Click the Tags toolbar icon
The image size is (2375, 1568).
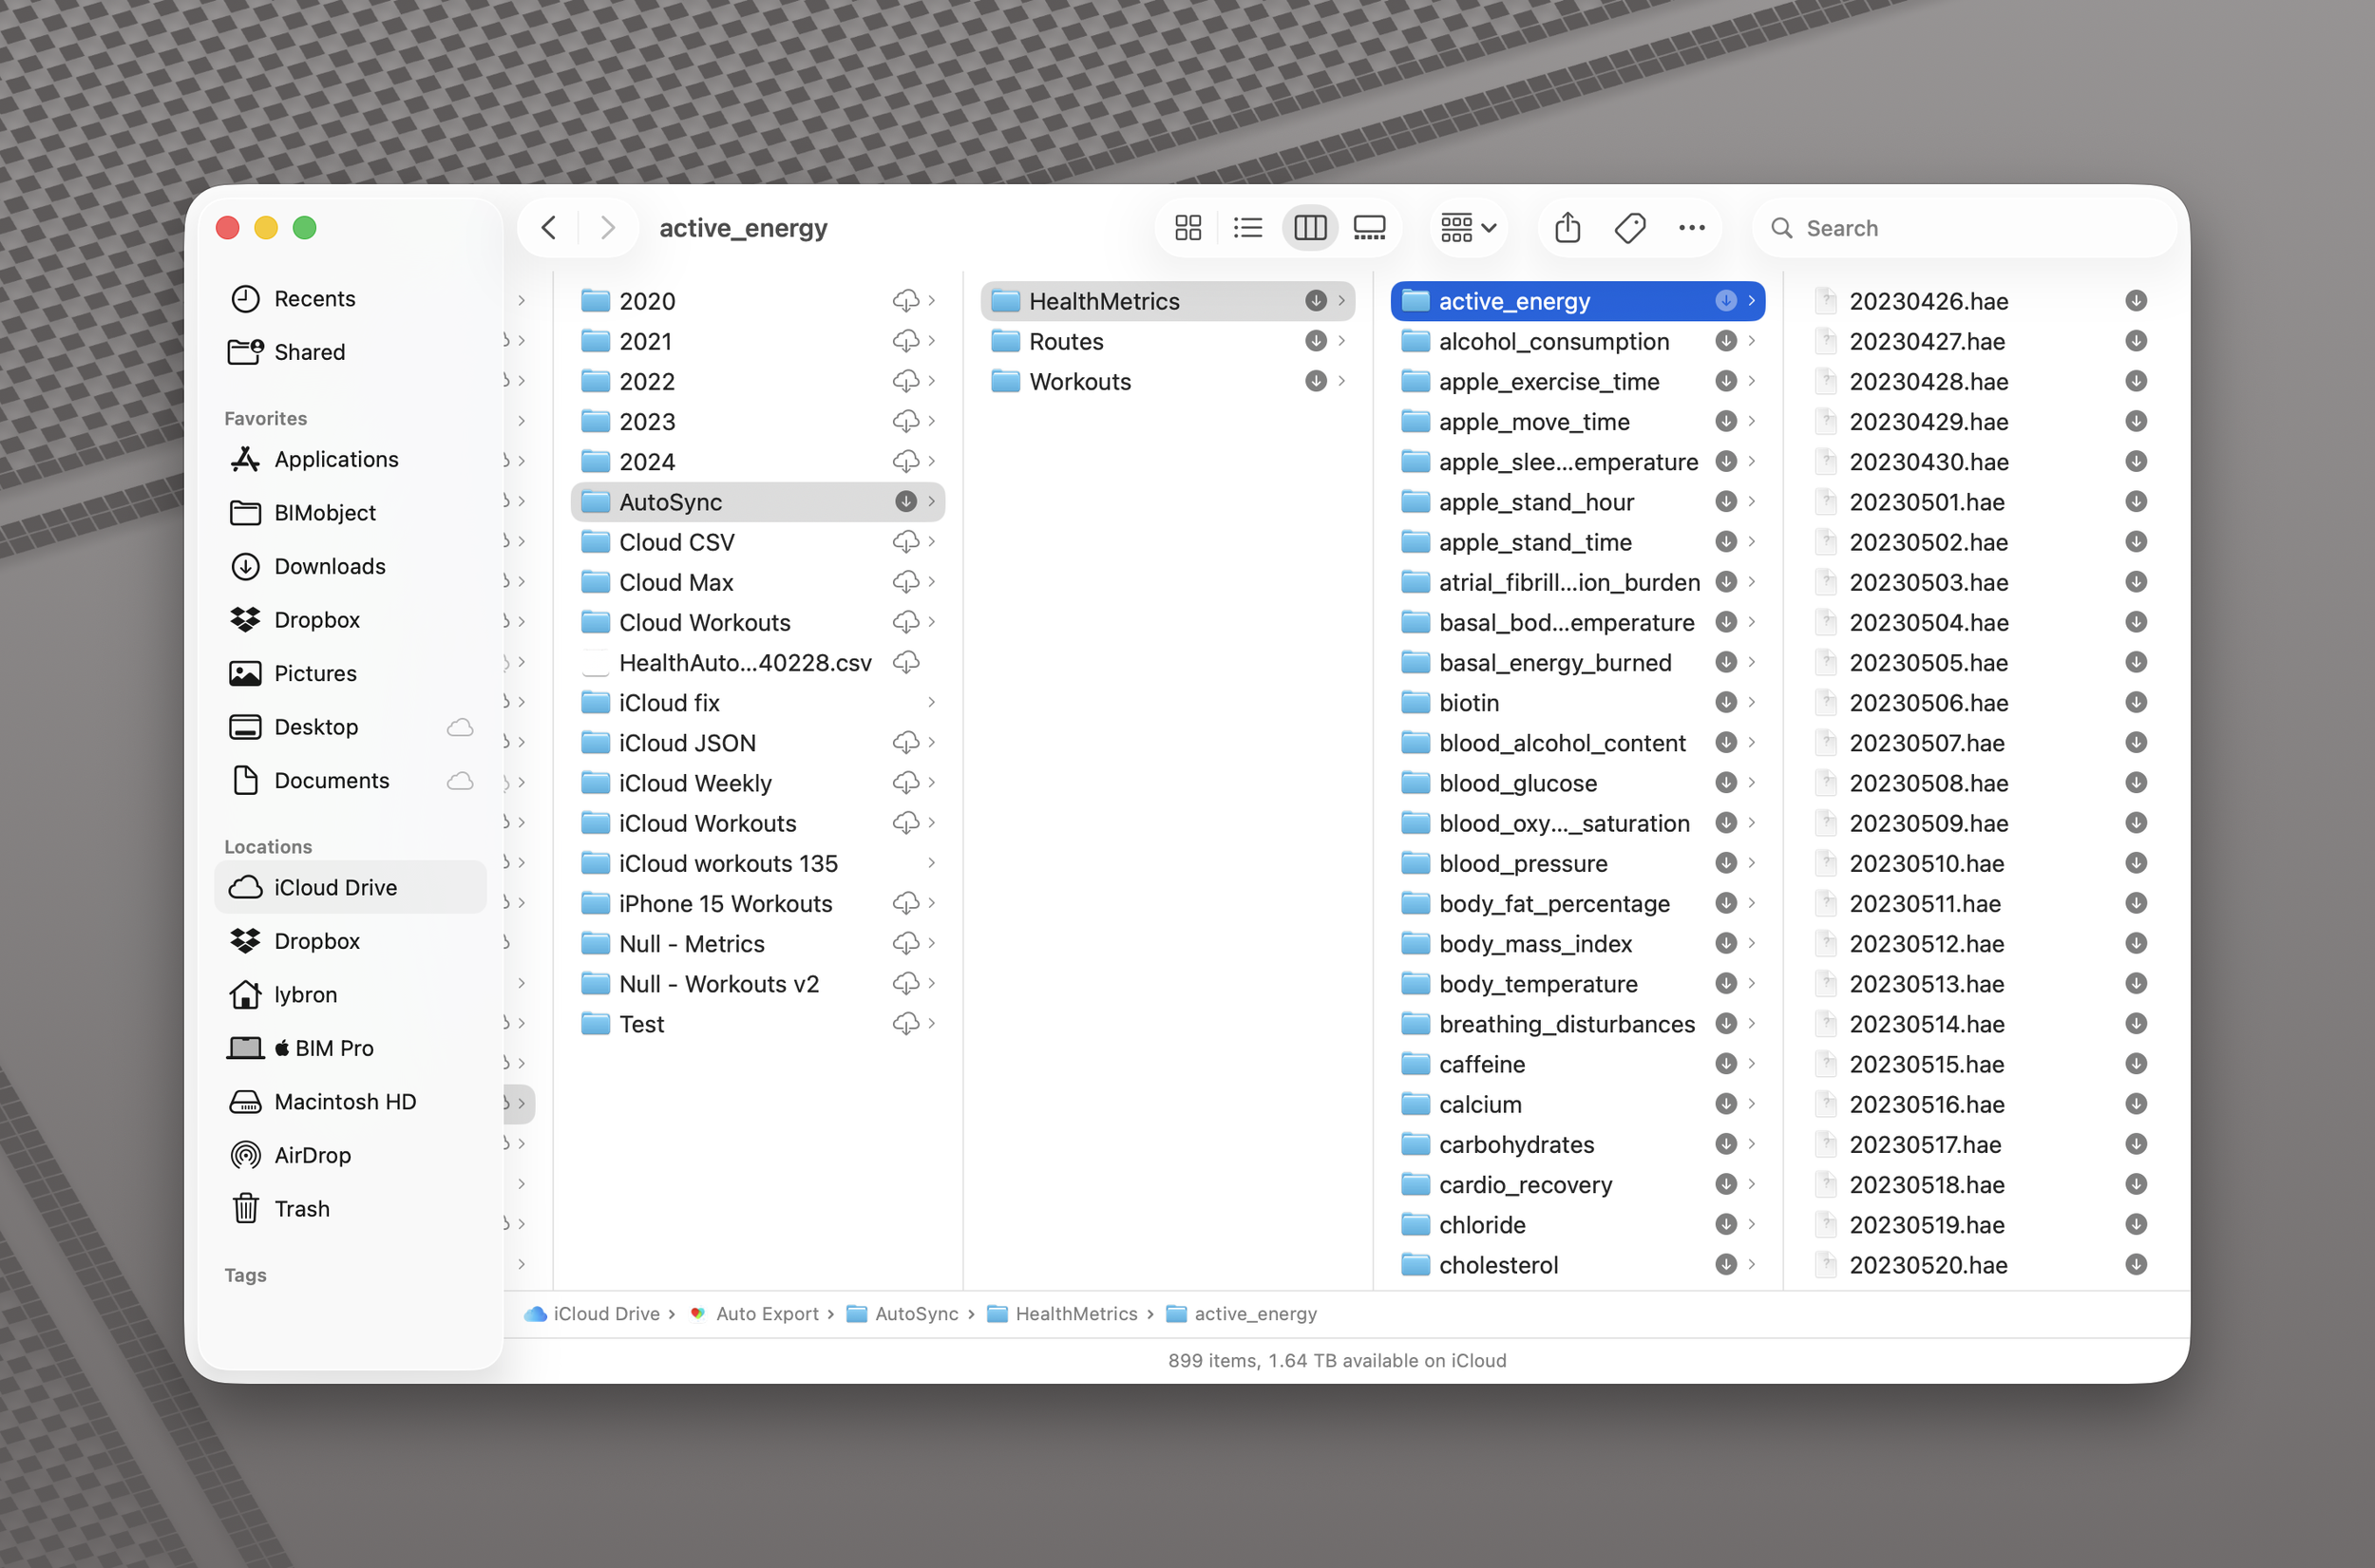[1629, 228]
